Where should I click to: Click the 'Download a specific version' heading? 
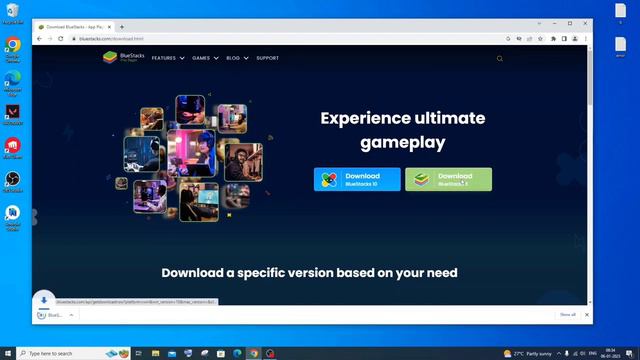click(309, 273)
